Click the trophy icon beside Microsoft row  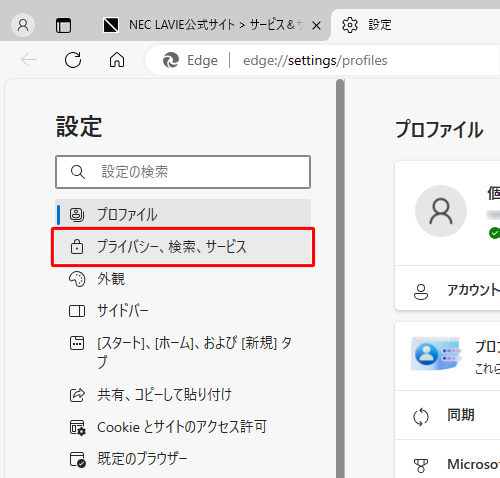click(421, 466)
